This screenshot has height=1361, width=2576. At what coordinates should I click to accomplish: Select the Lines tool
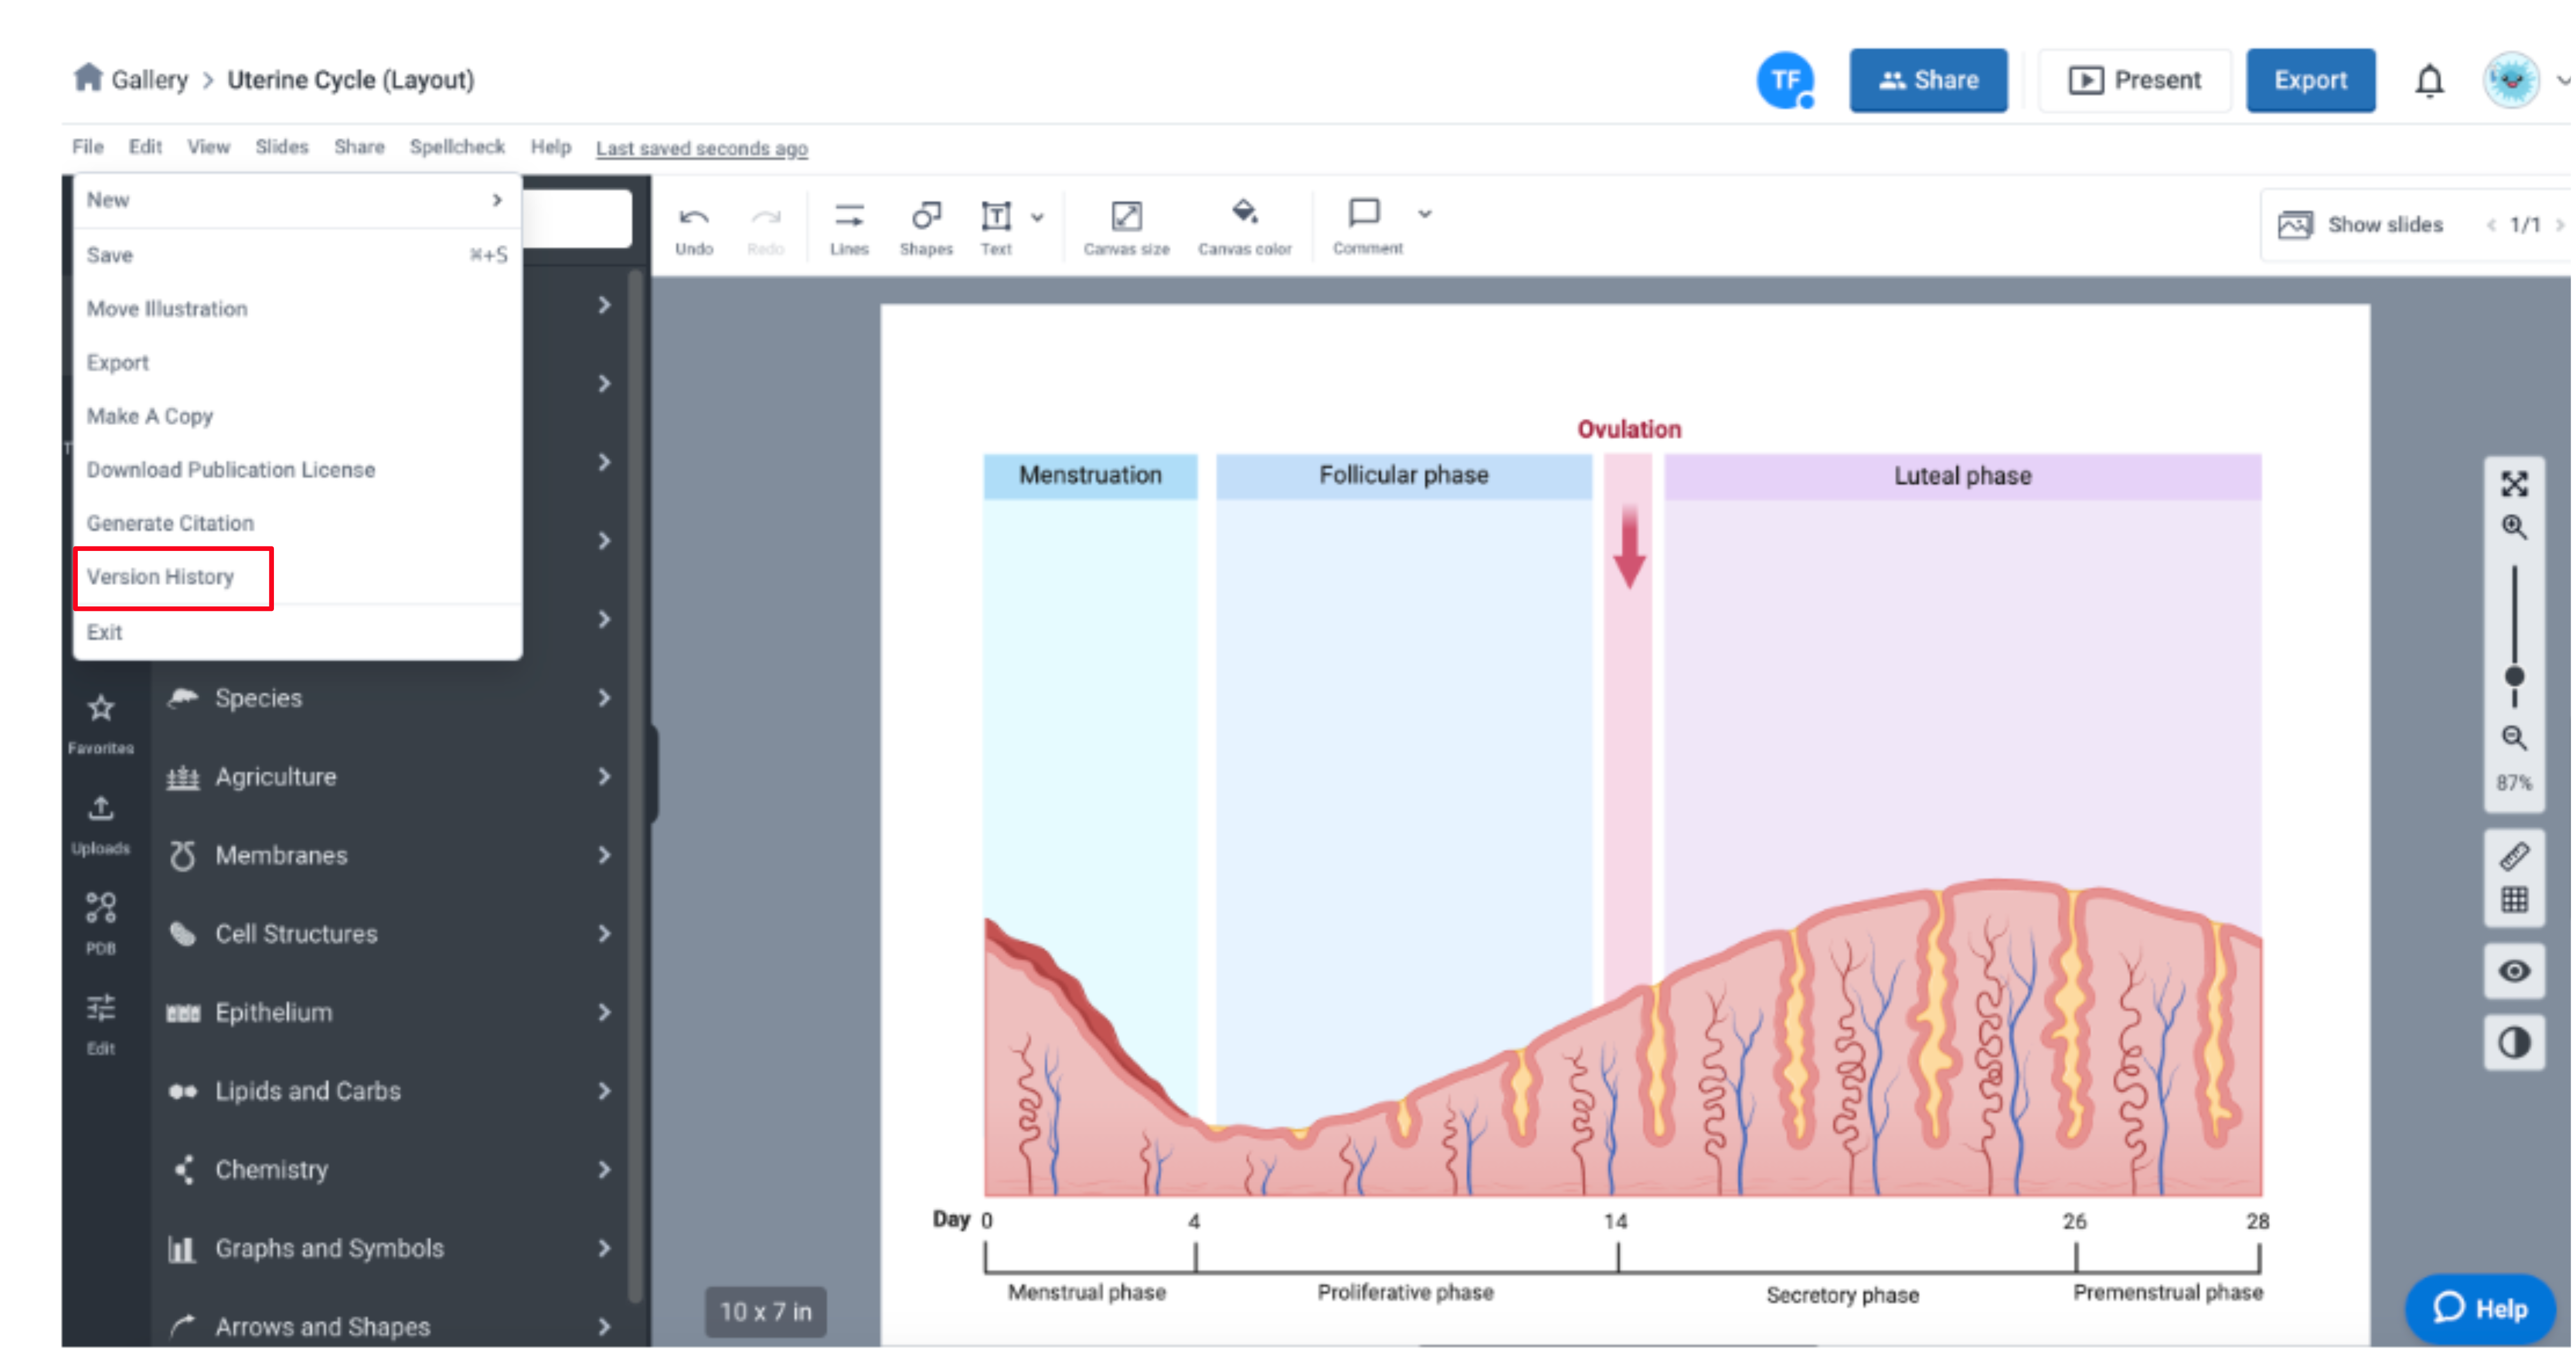[x=849, y=229]
